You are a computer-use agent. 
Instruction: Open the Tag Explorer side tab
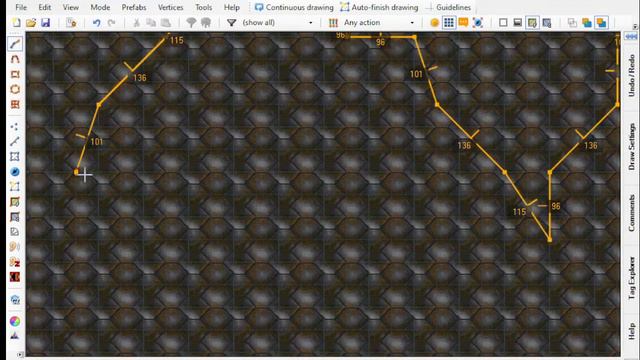(x=631, y=278)
